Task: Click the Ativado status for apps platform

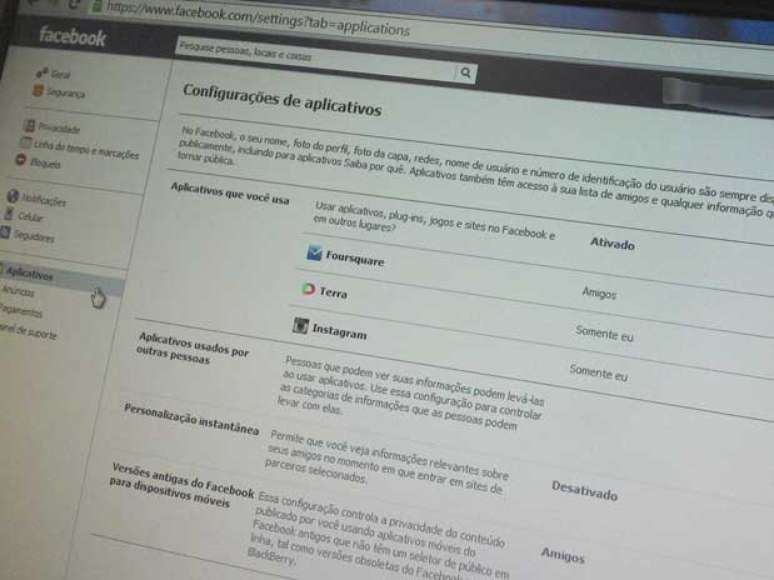Action: [612, 243]
